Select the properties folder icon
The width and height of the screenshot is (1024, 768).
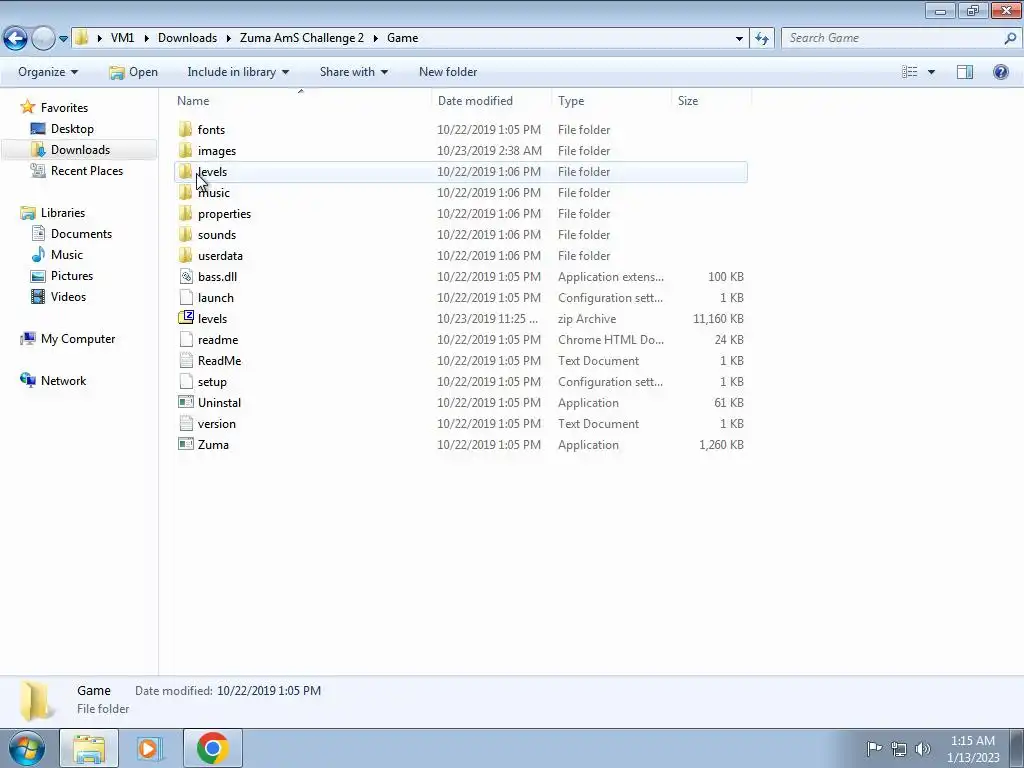coord(185,214)
